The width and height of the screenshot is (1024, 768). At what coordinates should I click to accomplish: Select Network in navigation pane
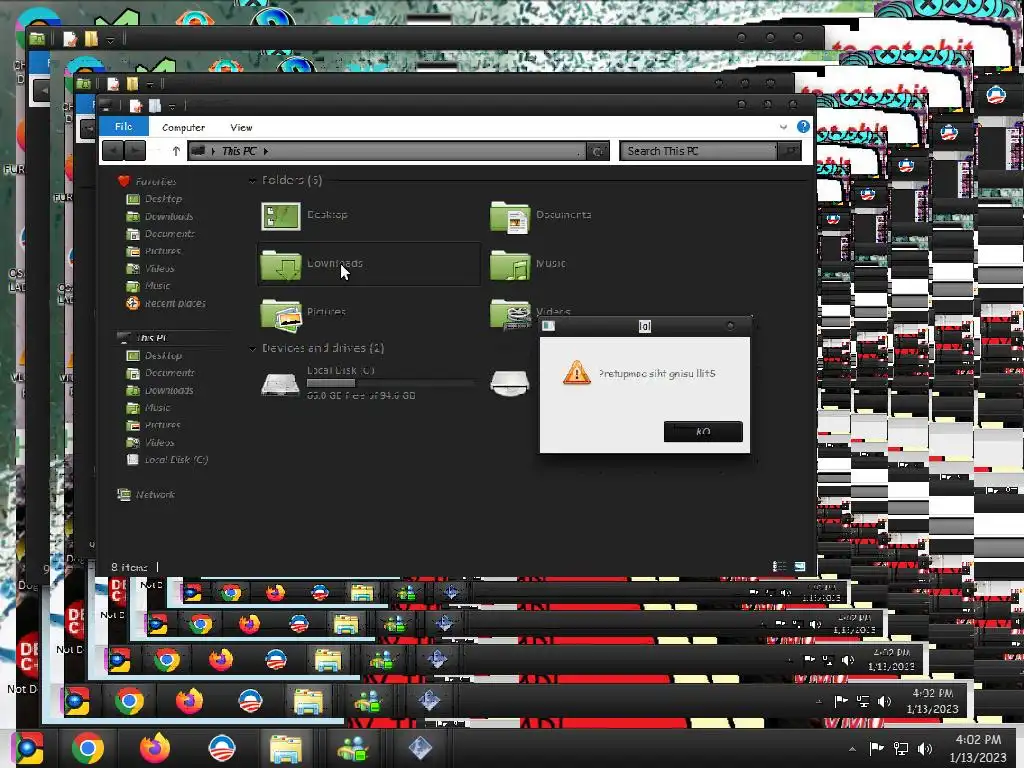[x=155, y=494]
